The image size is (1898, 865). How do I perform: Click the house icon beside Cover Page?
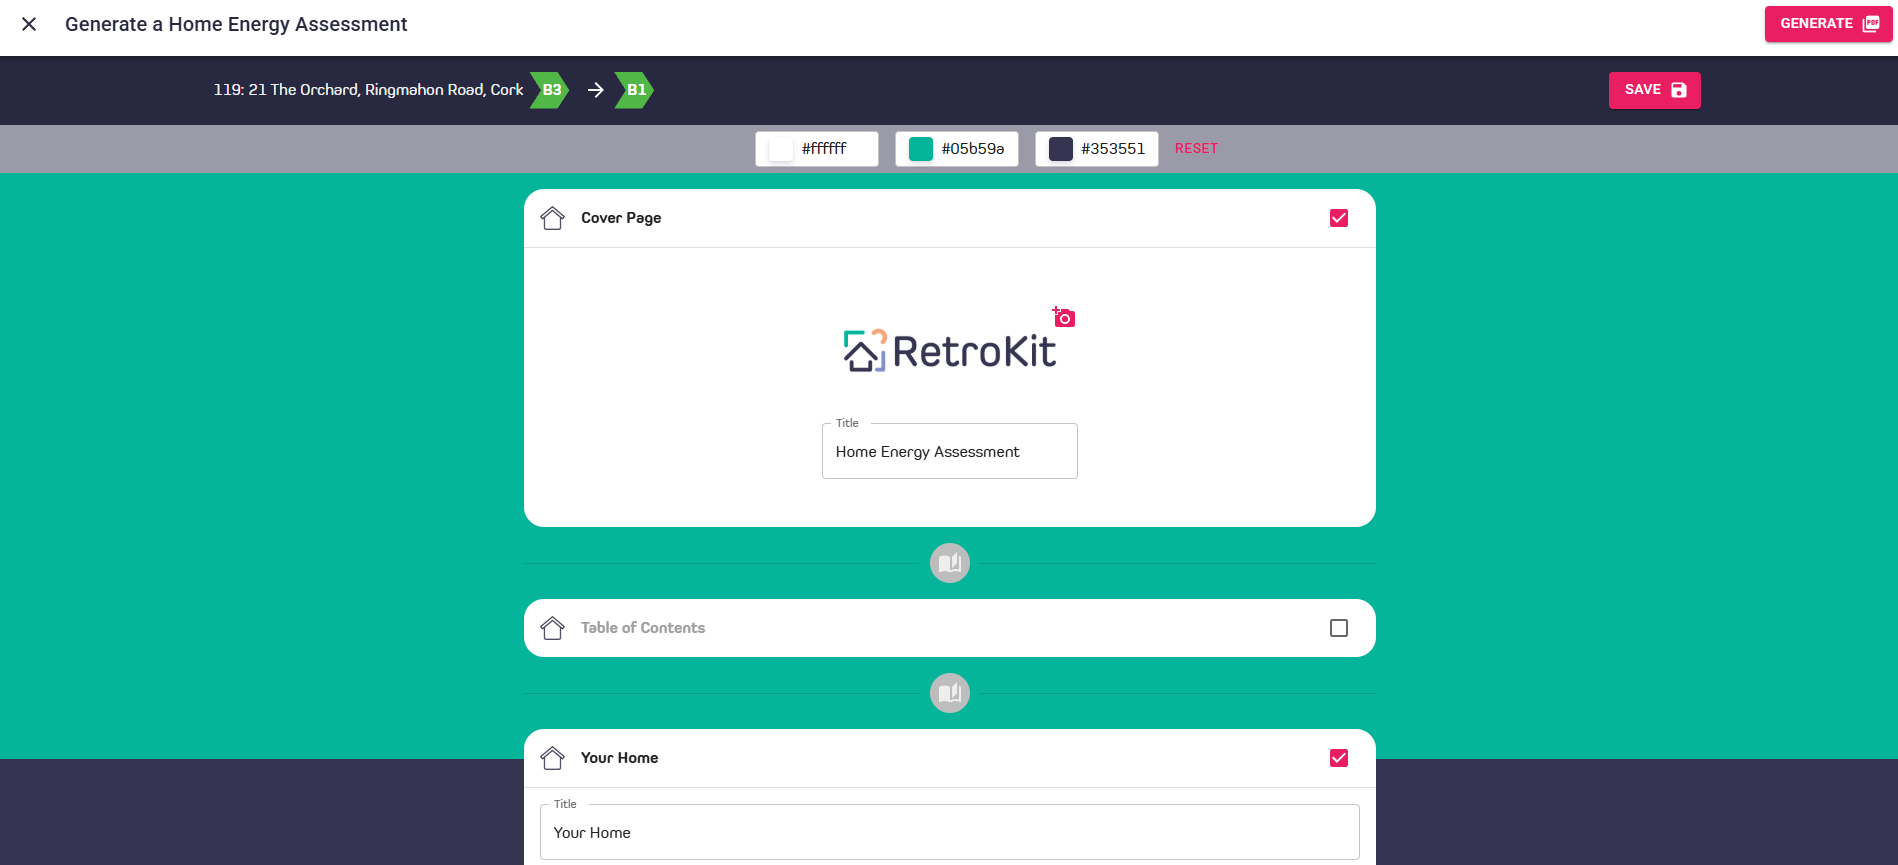[552, 218]
